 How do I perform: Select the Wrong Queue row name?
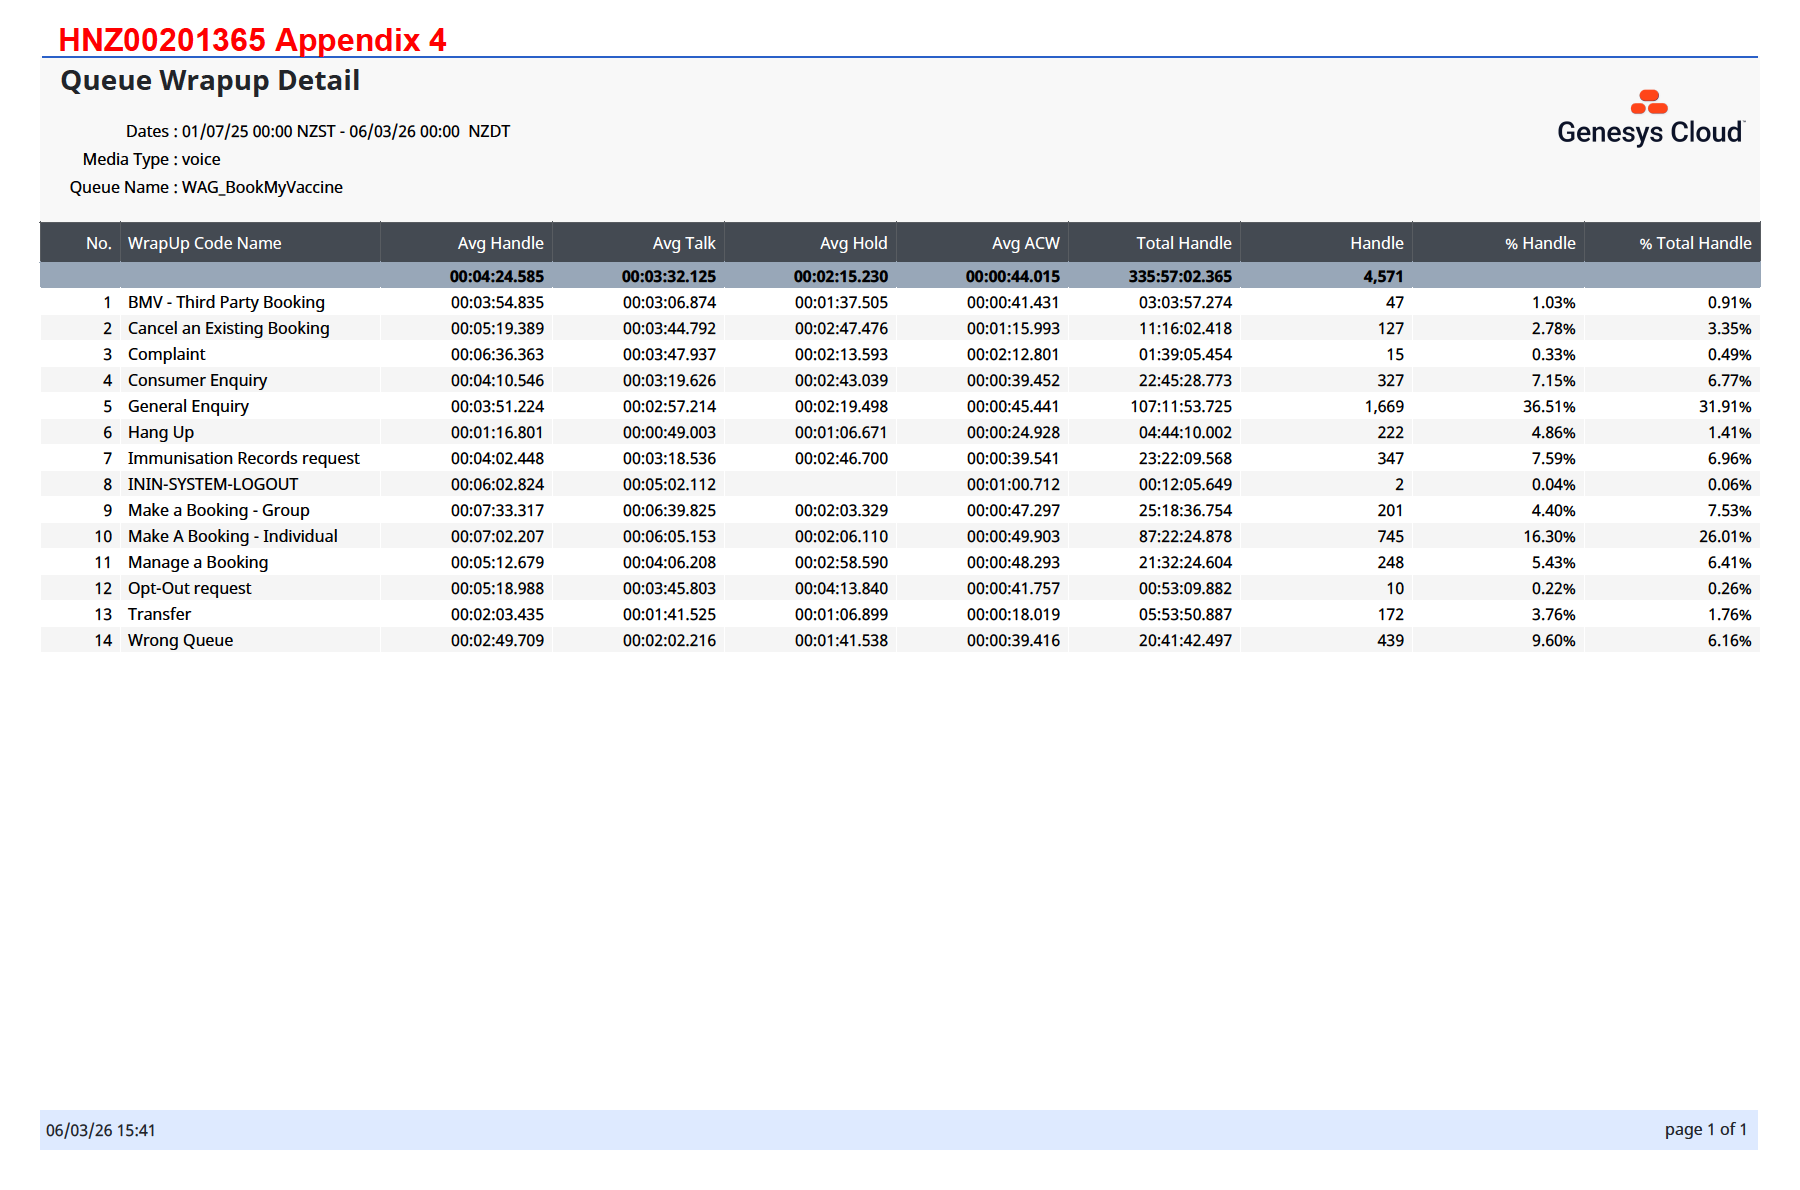180,640
